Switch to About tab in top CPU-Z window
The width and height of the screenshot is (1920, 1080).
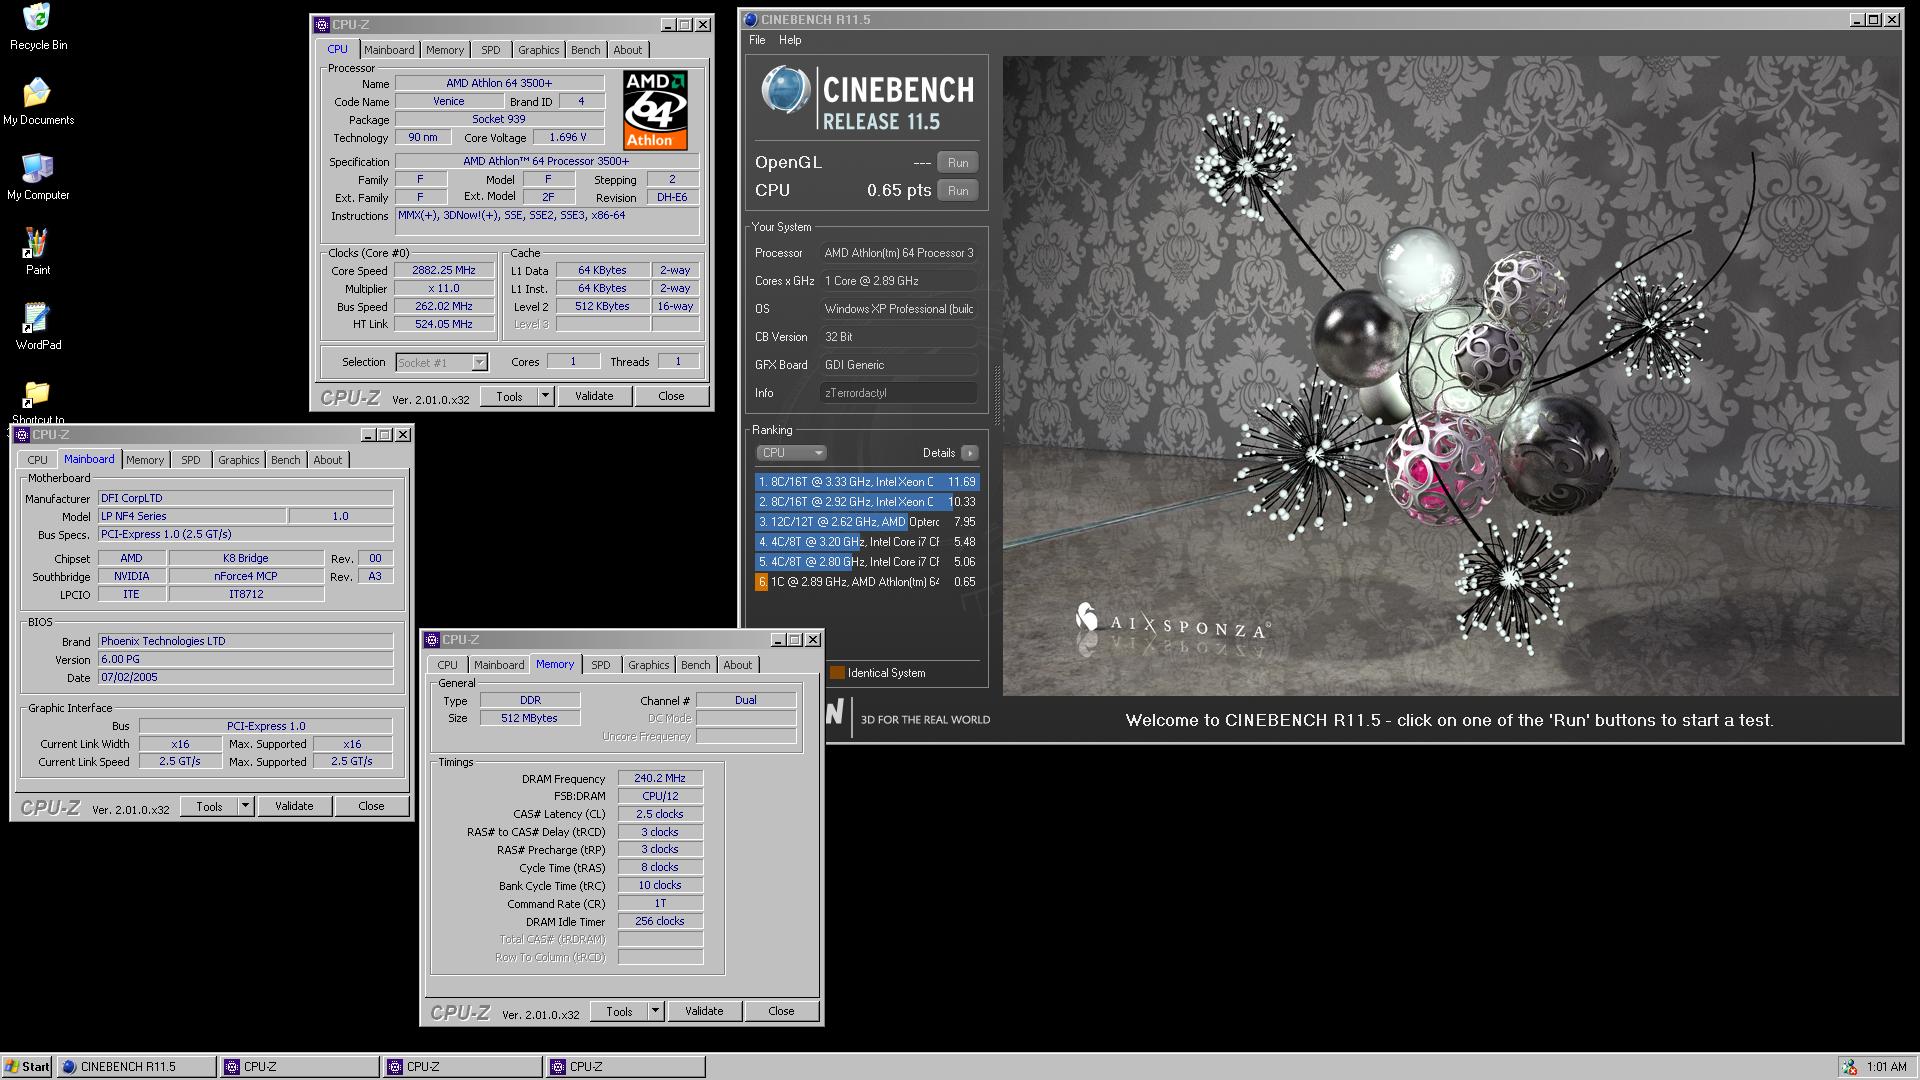tap(628, 50)
